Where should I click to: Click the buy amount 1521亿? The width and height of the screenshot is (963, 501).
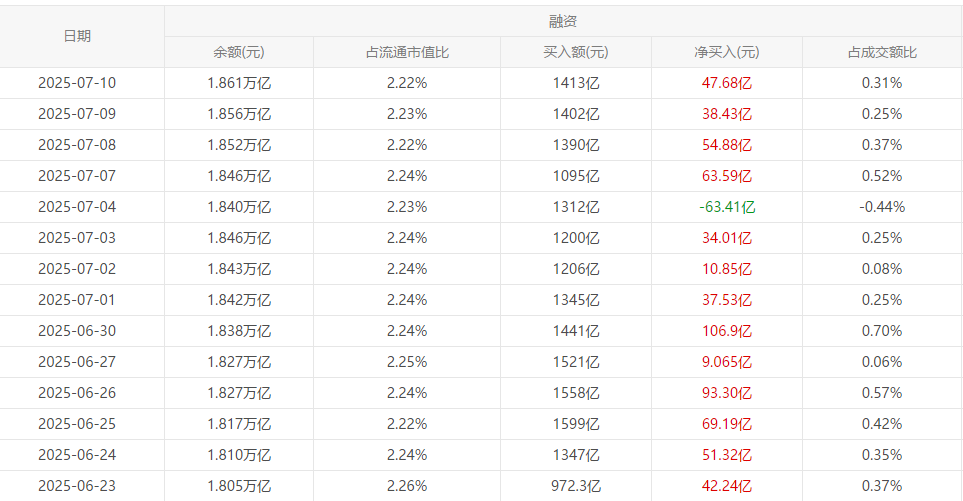coord(576,362)
